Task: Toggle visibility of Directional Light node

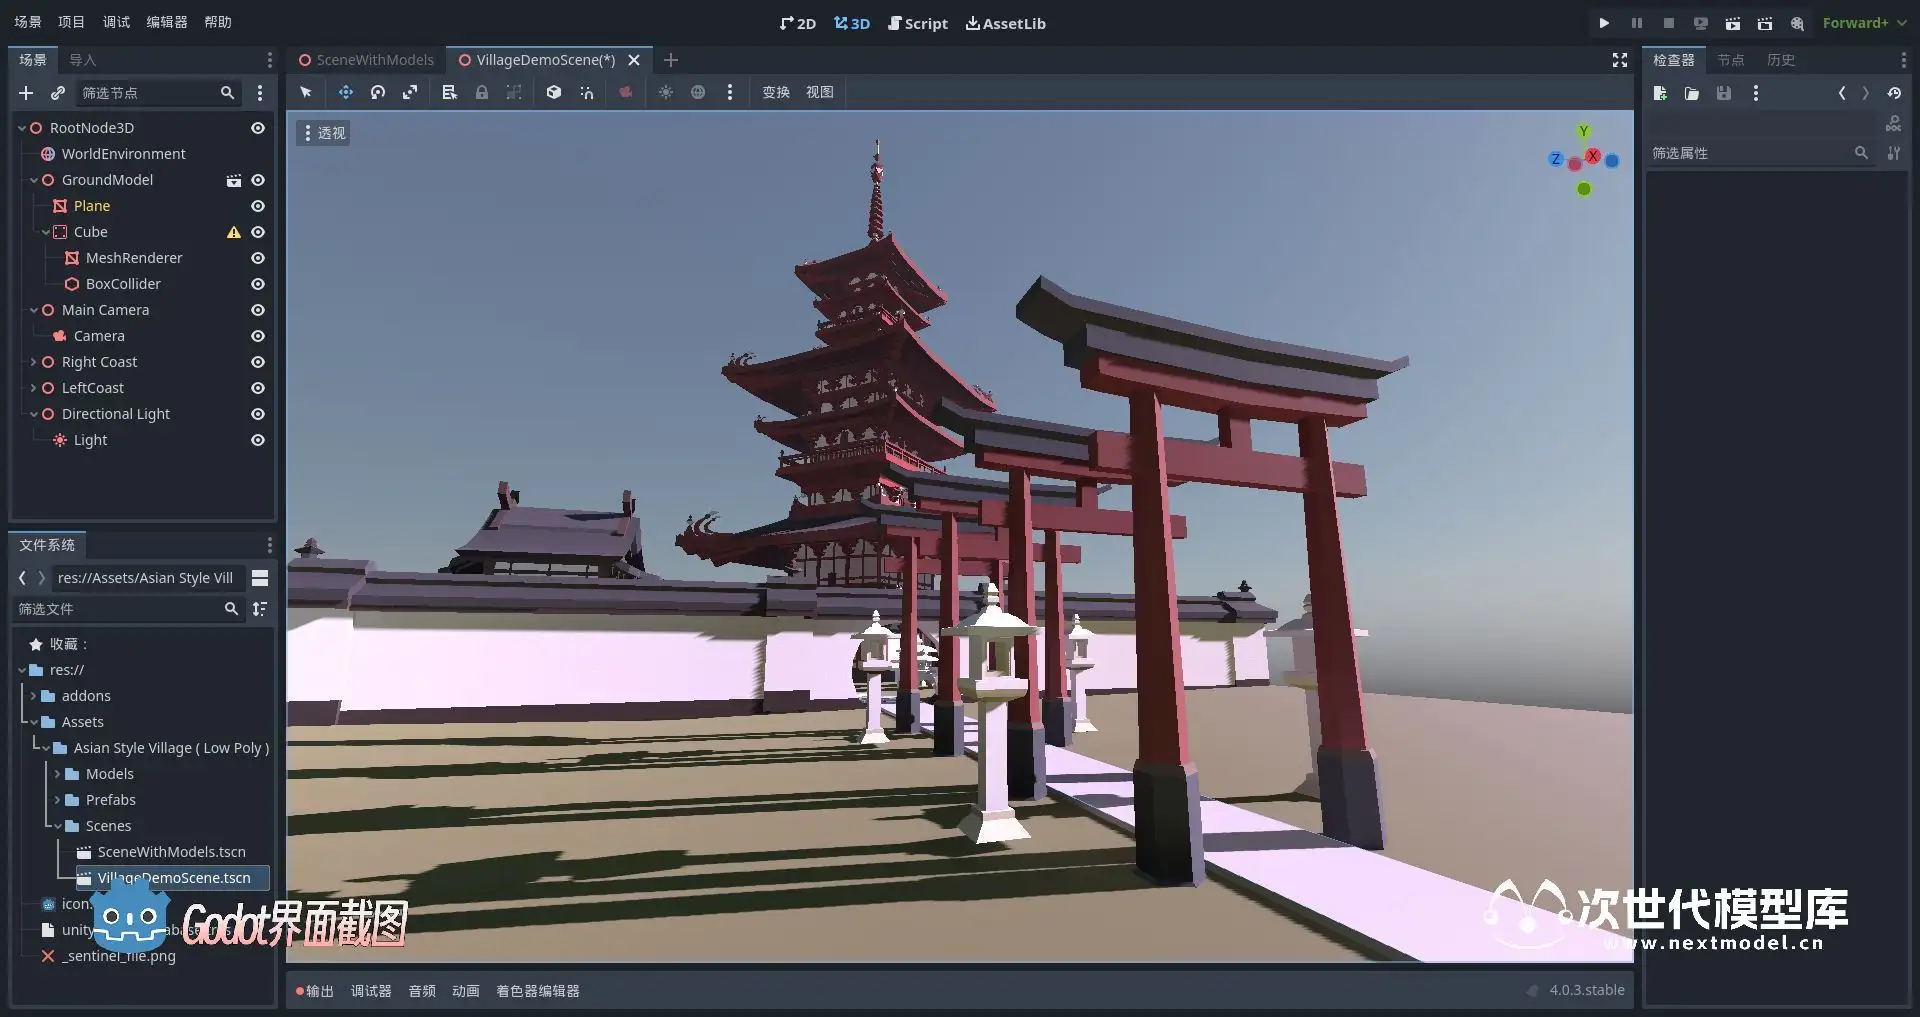Action: (258, 414)
